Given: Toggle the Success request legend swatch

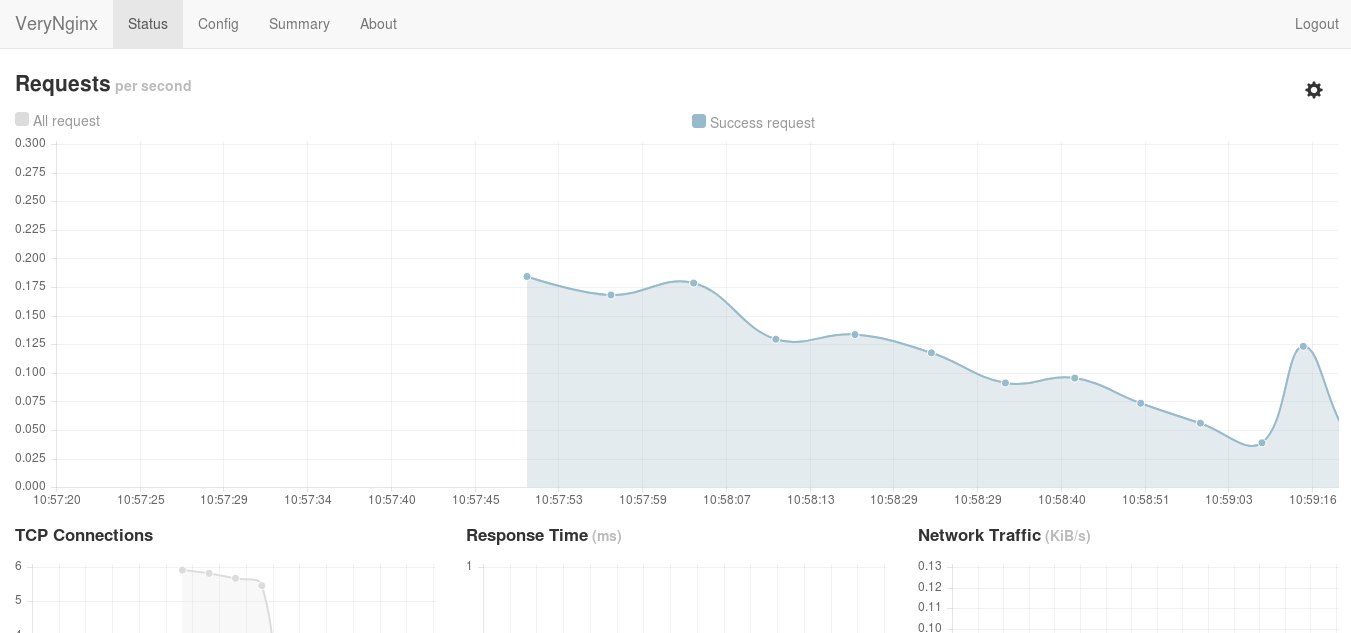Looking at the screenshot, I should point(699,121).
